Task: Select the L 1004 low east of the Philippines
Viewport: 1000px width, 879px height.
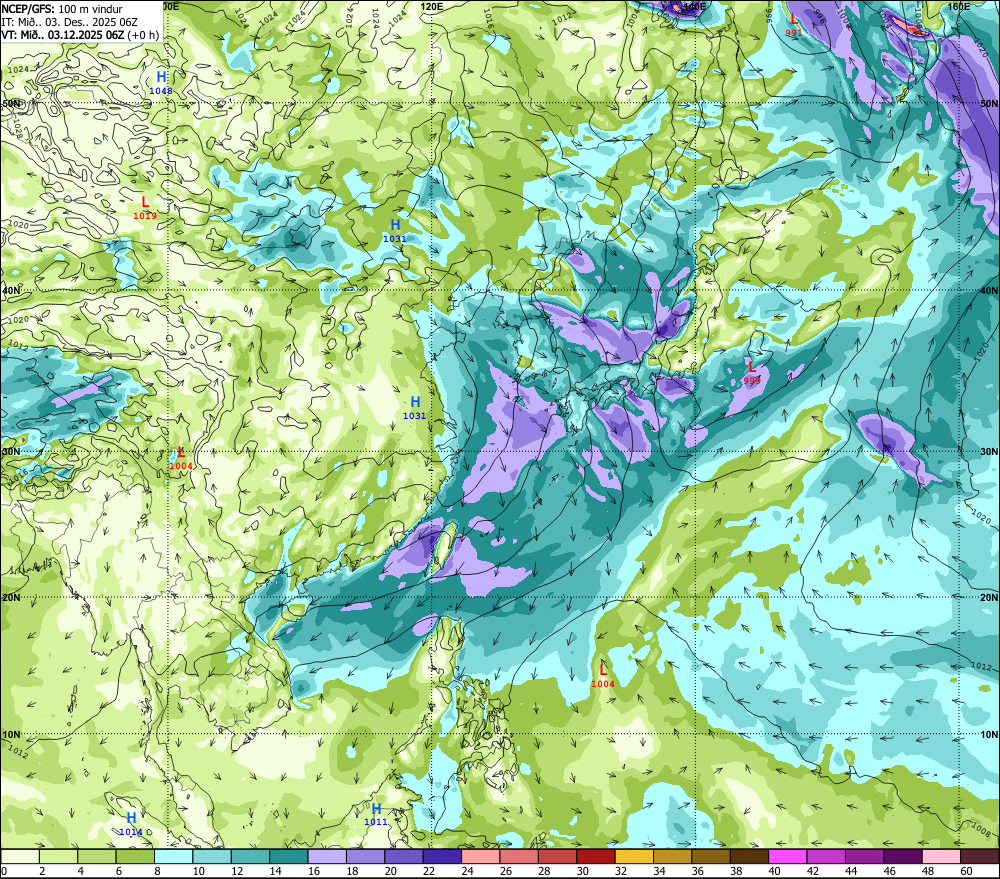Action: [603, 676]
